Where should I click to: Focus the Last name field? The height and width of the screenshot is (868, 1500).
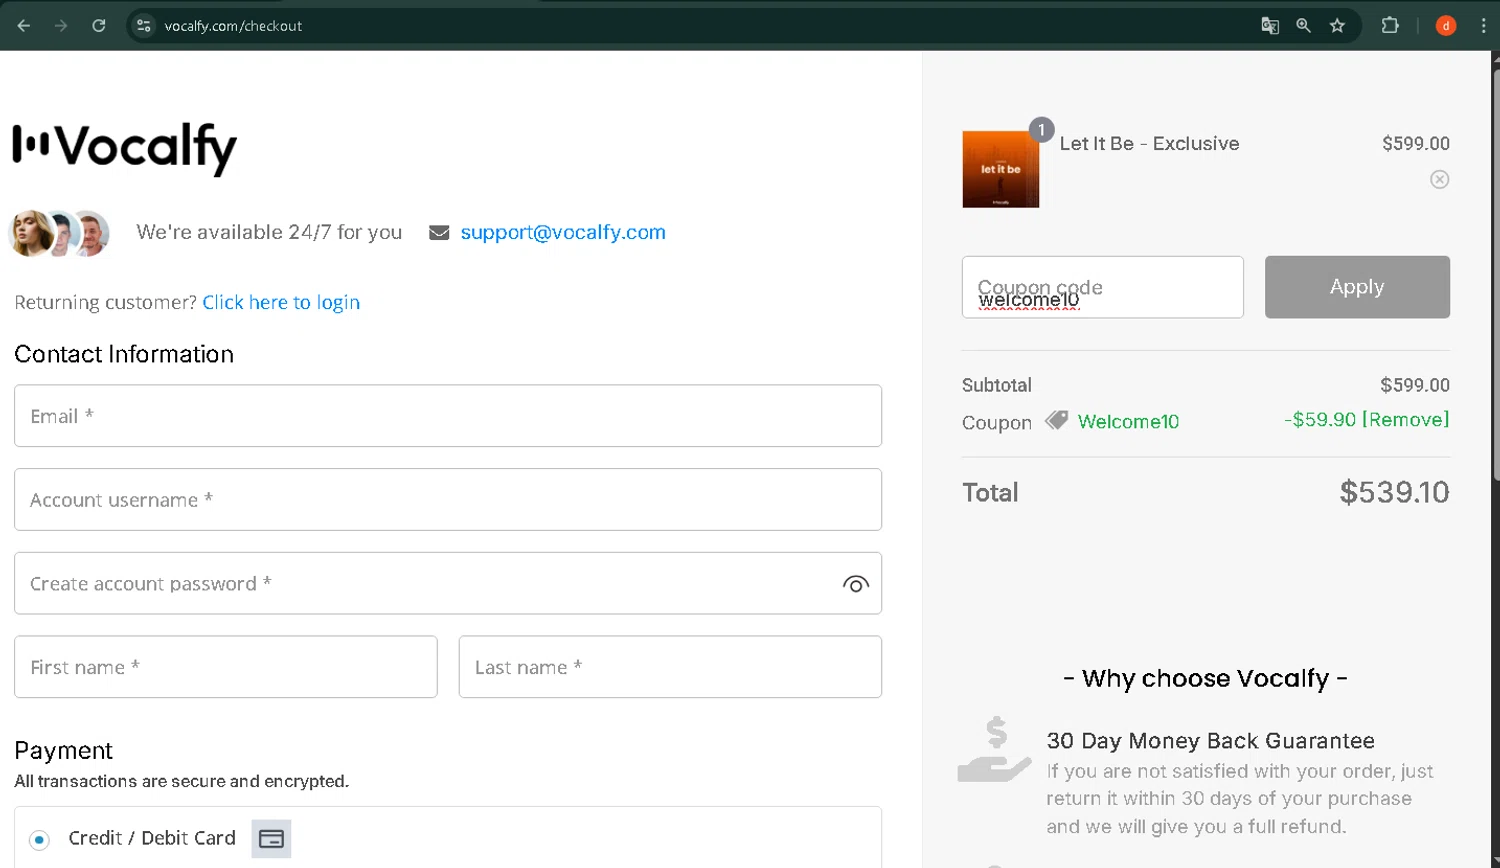(670, 667)
